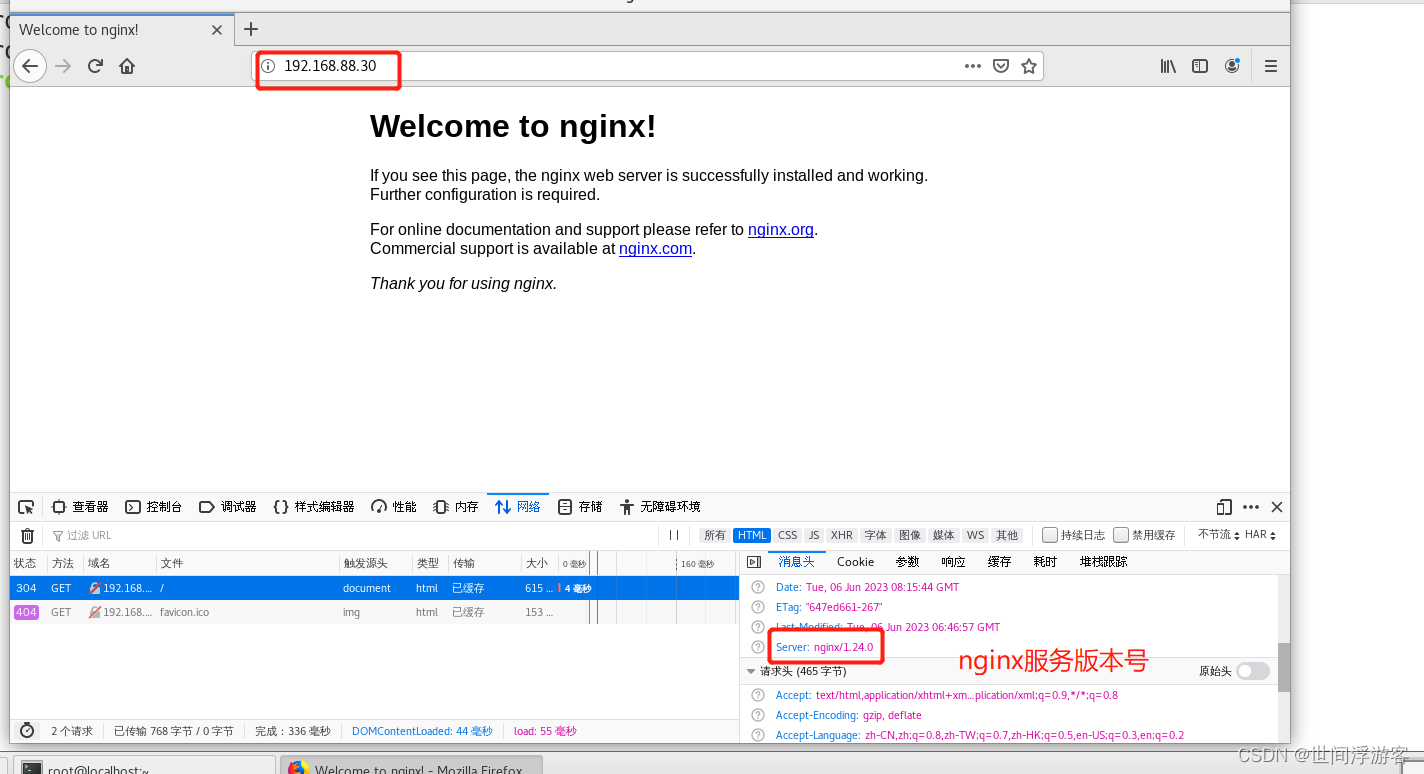This screenshot has width=1424, height=774.
Task: Toggle the sidebars icon in toolbar
Action: pyautogui.click(x=1200, y=66)
